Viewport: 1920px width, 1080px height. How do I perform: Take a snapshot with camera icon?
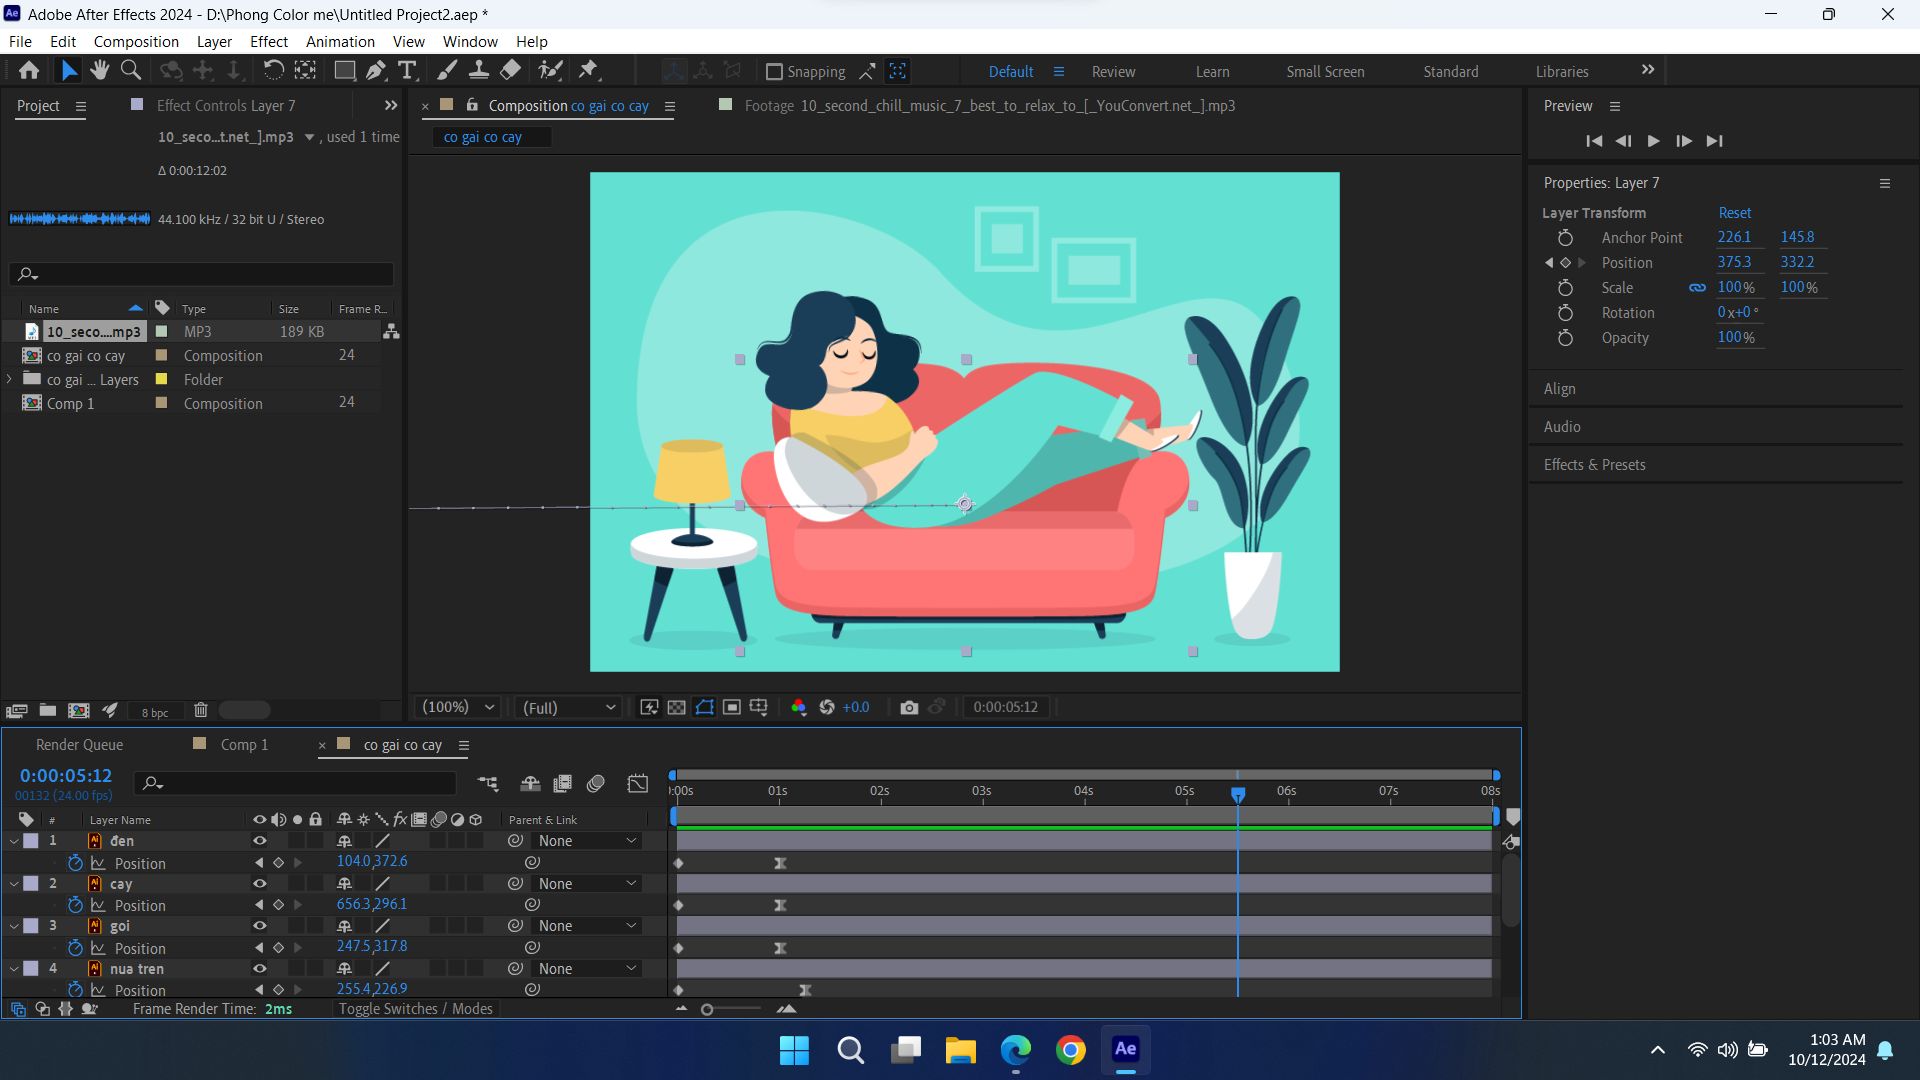point(909,707)
